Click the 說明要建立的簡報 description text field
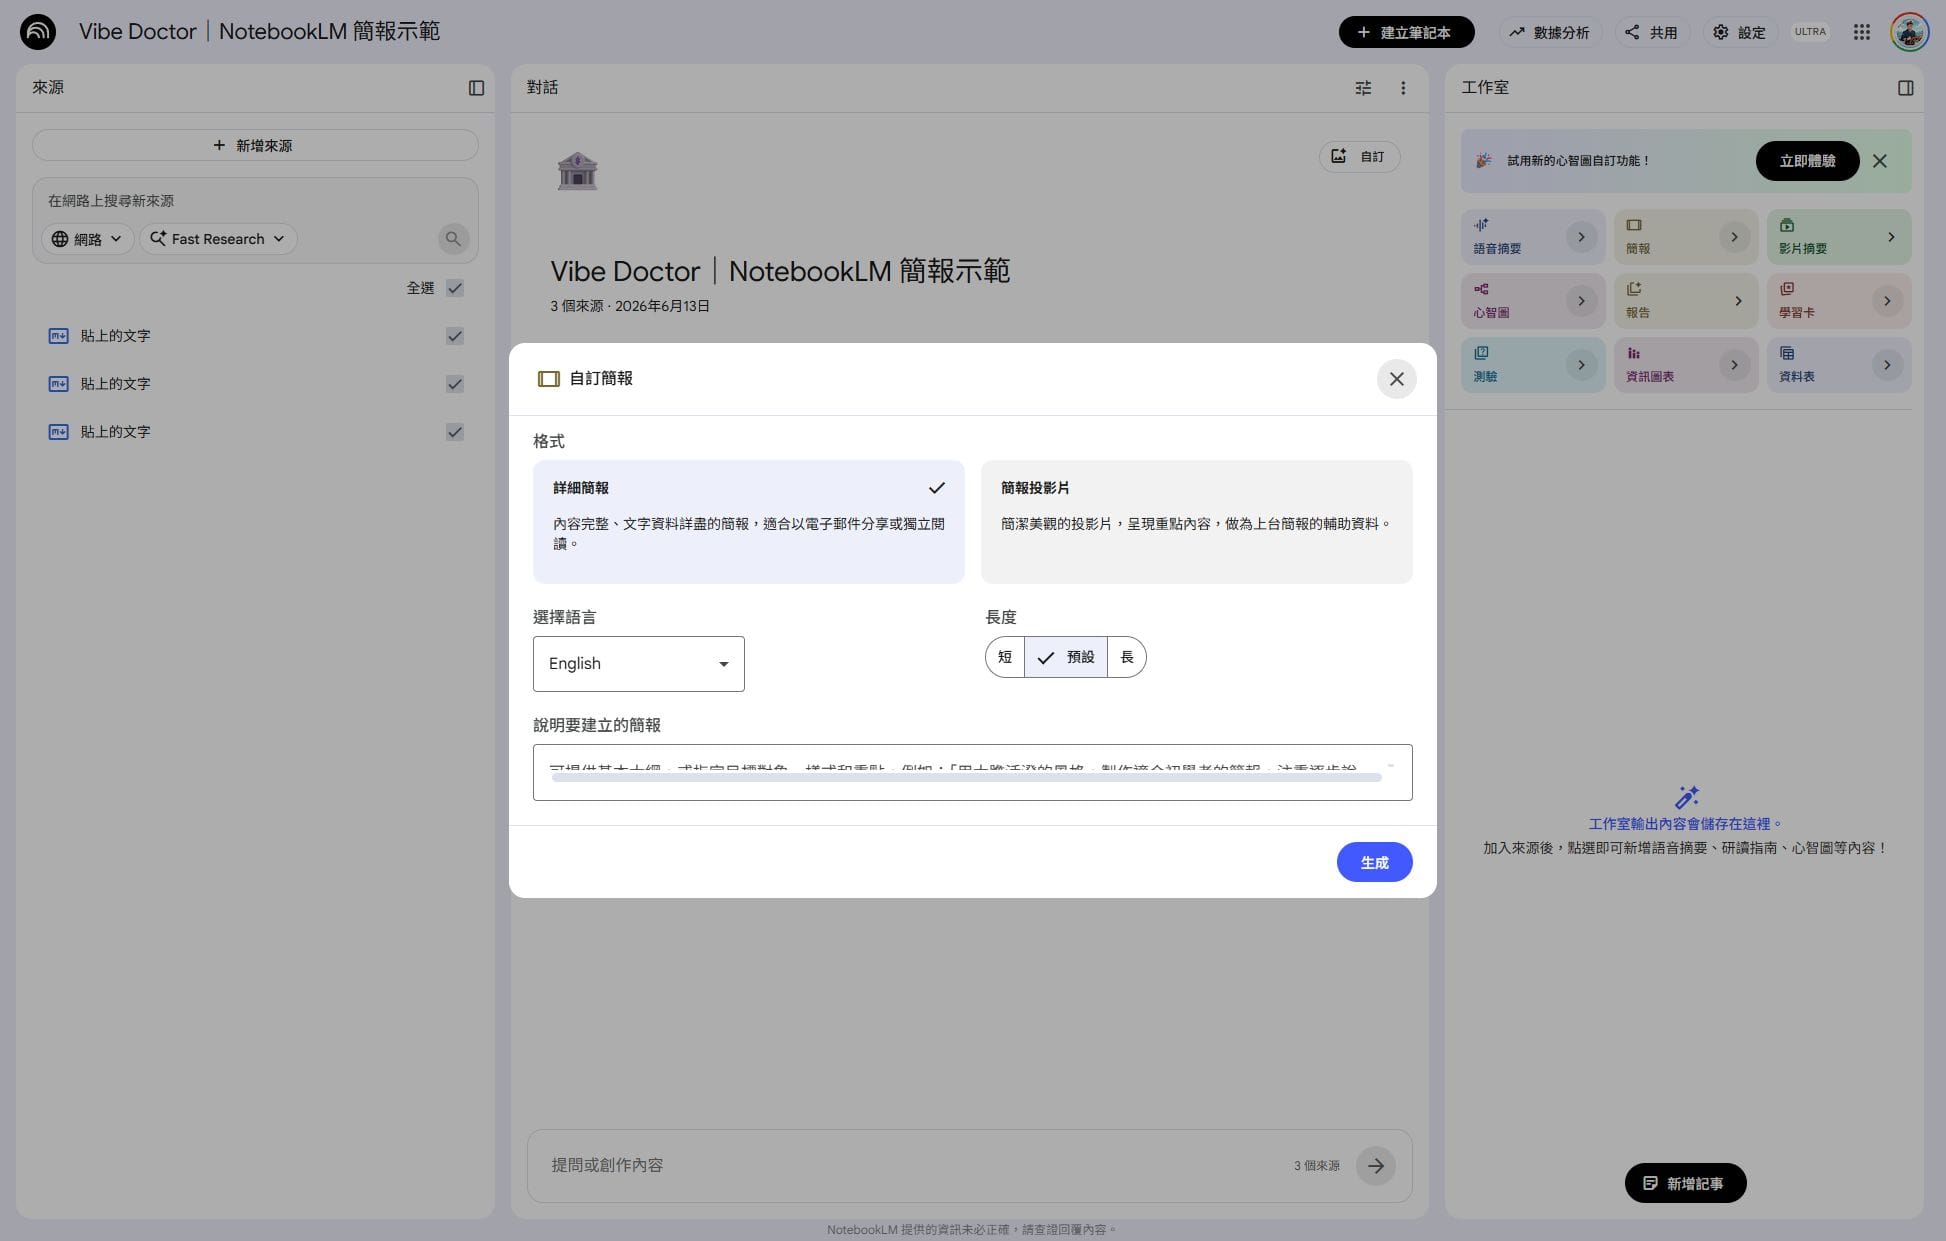The width and height of the screenshot is (1946, 1241). pos(972,772)
